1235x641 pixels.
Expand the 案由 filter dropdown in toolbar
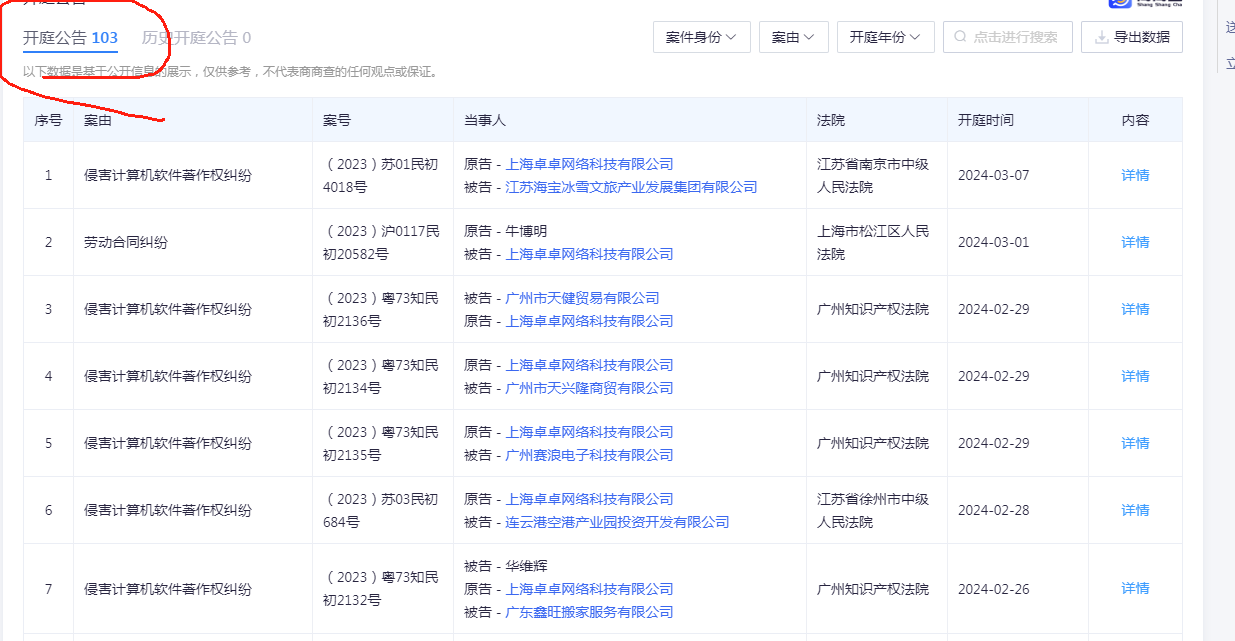coord(794,37)
